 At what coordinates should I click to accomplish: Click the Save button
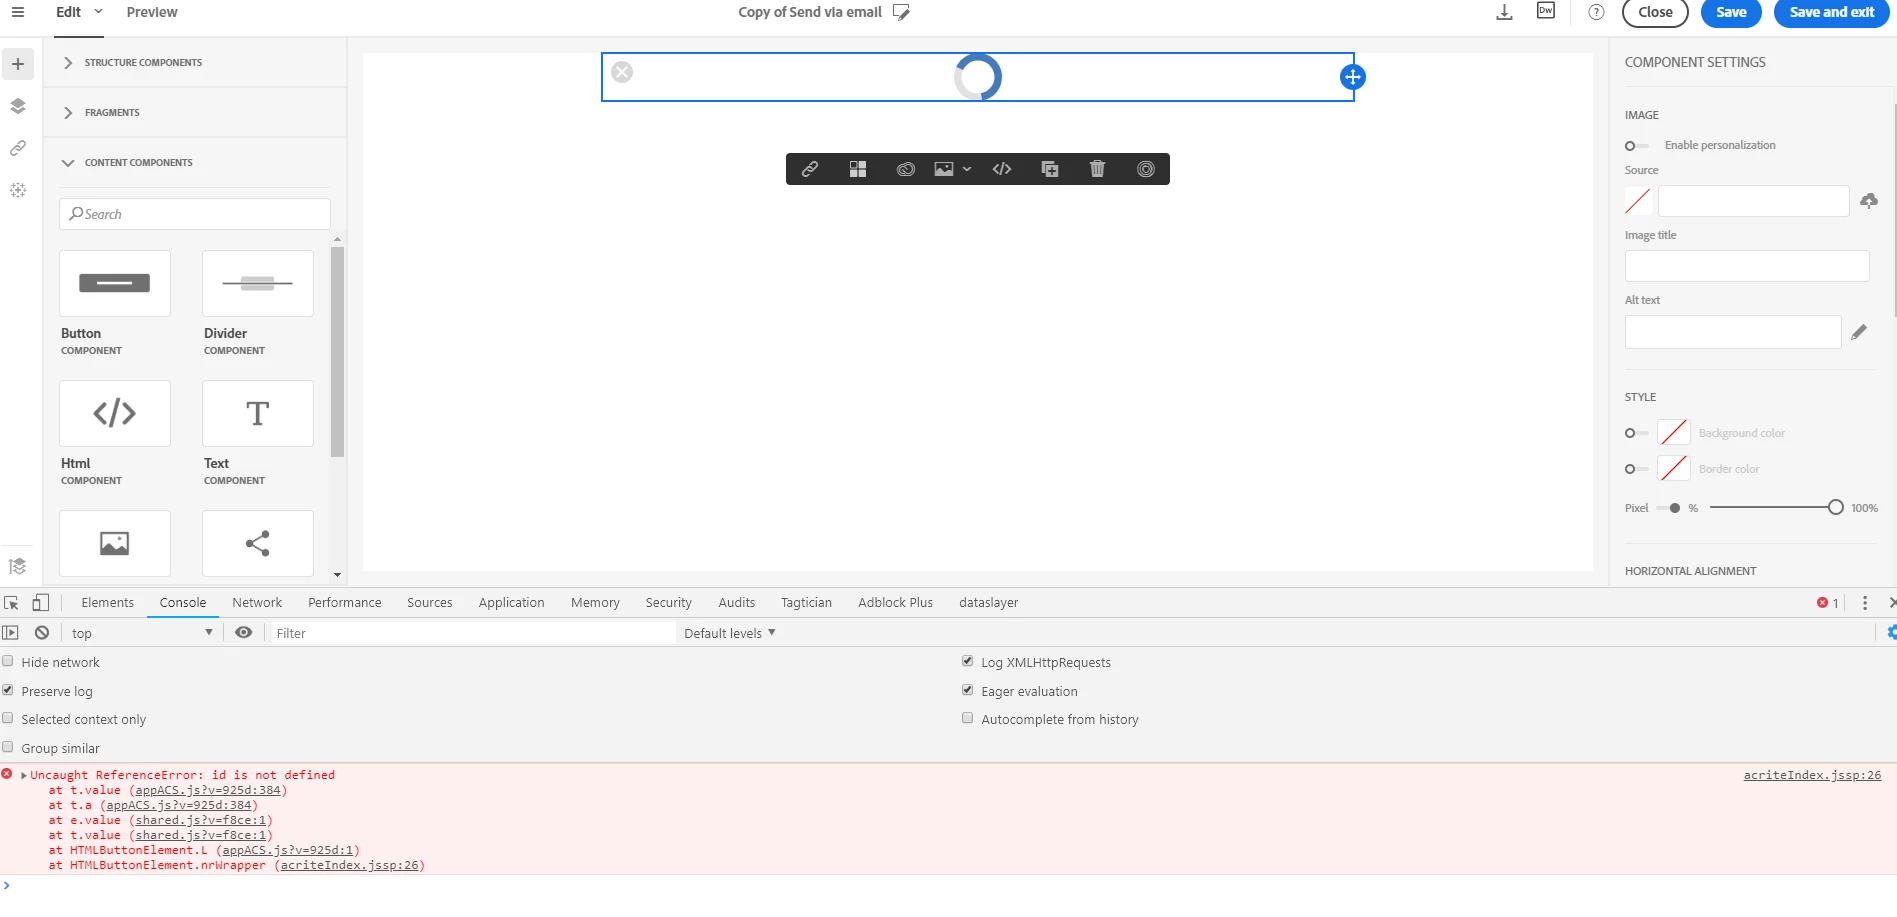(1731, 13)
